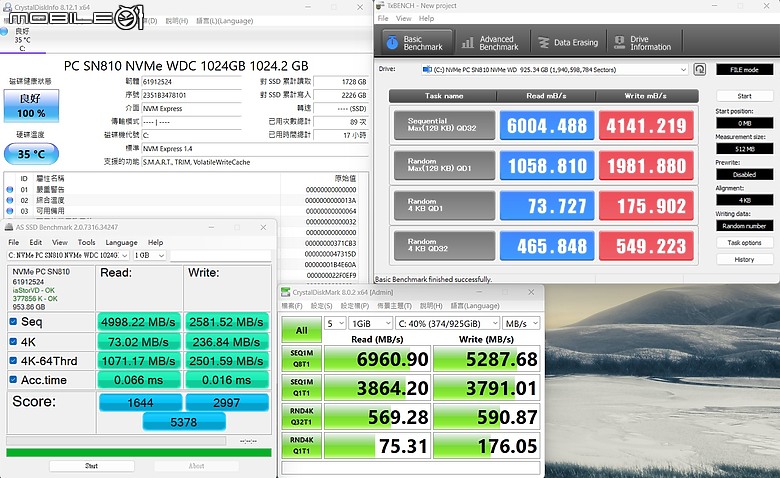Screen dimensions: 780x478
Task: Open TxBENCH Help menu
Action: [426, 18]
